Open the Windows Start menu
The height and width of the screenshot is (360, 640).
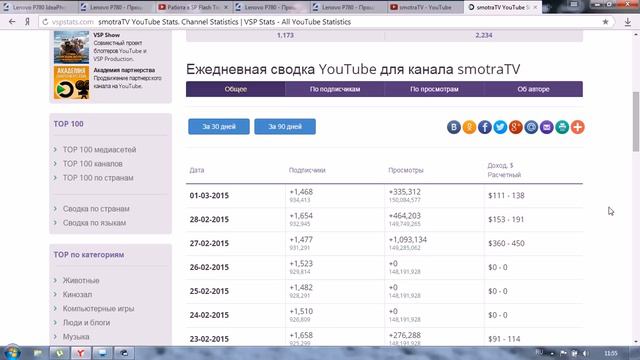click(11, 353)
